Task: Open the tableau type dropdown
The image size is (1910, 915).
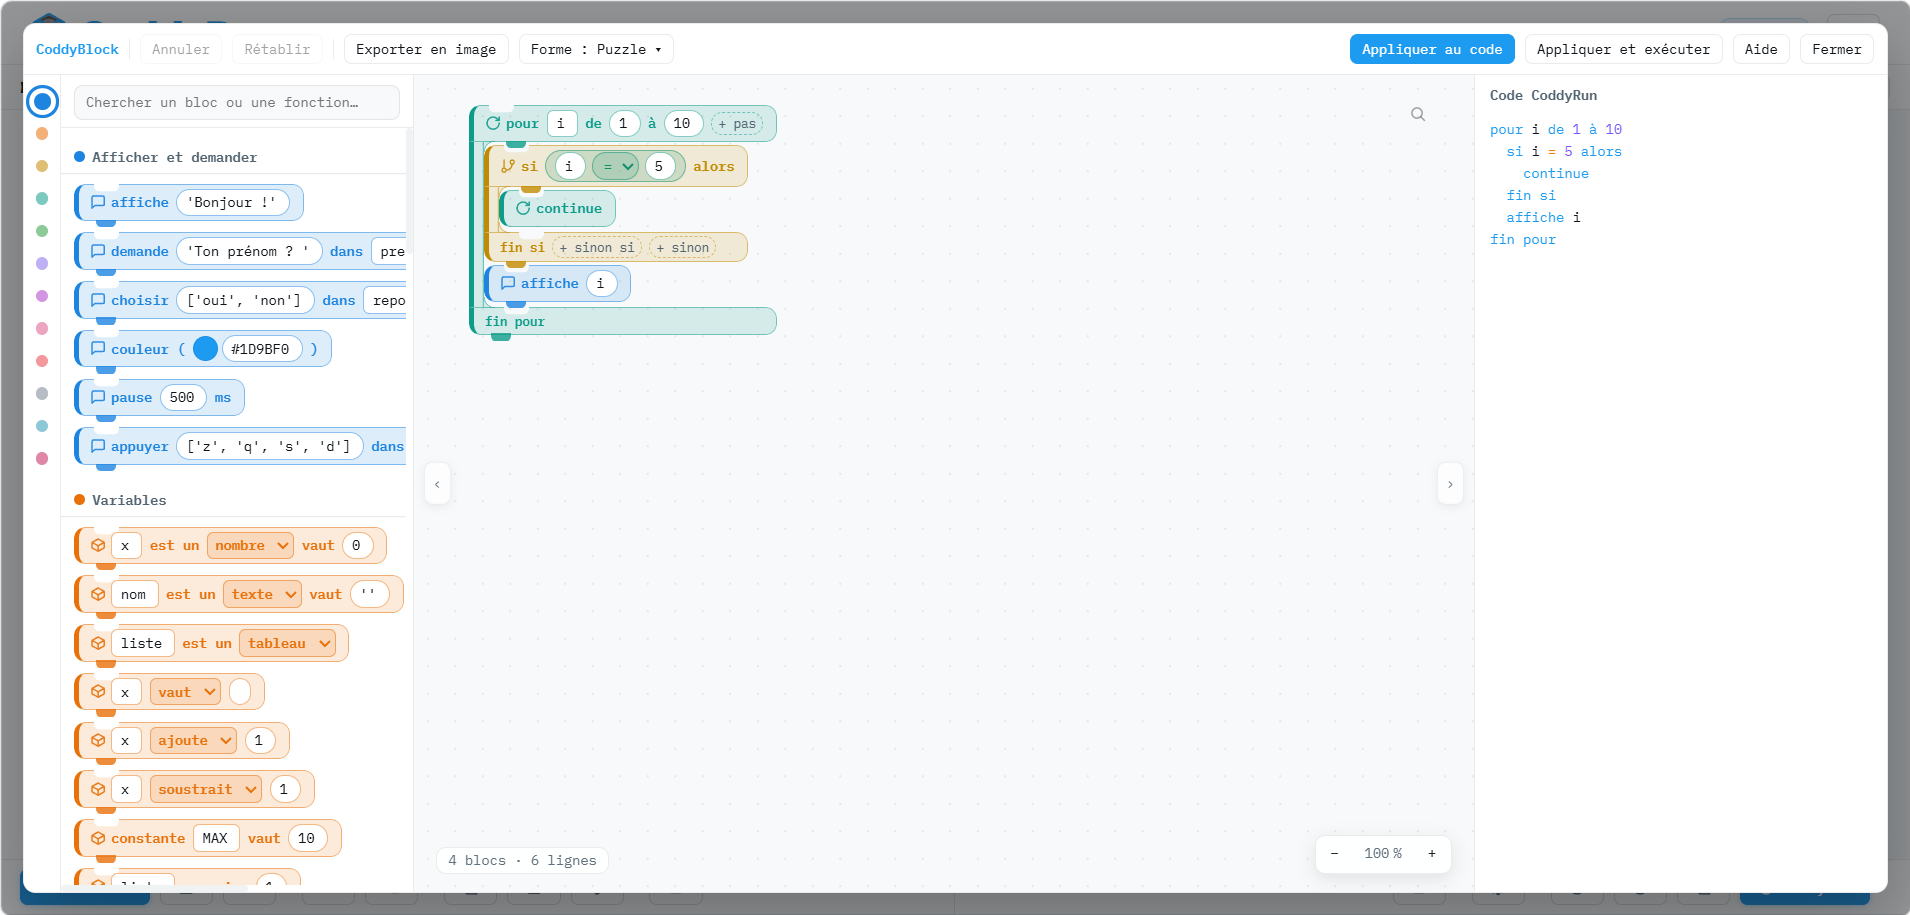Action: click(288, 643)
